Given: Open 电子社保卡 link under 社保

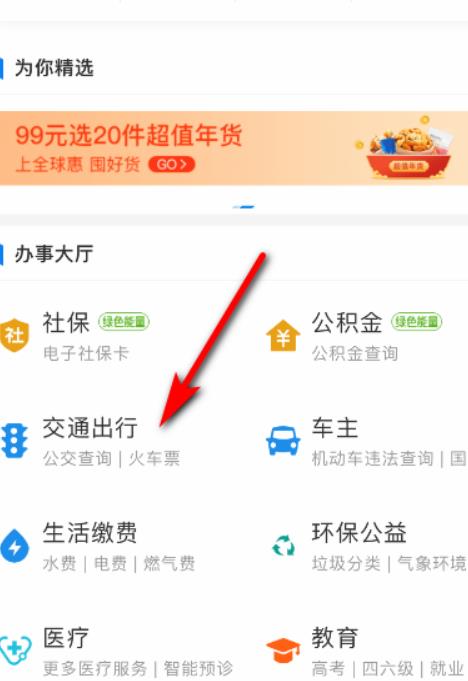Looking at the screenshot, I should click(x=86, y=353).
